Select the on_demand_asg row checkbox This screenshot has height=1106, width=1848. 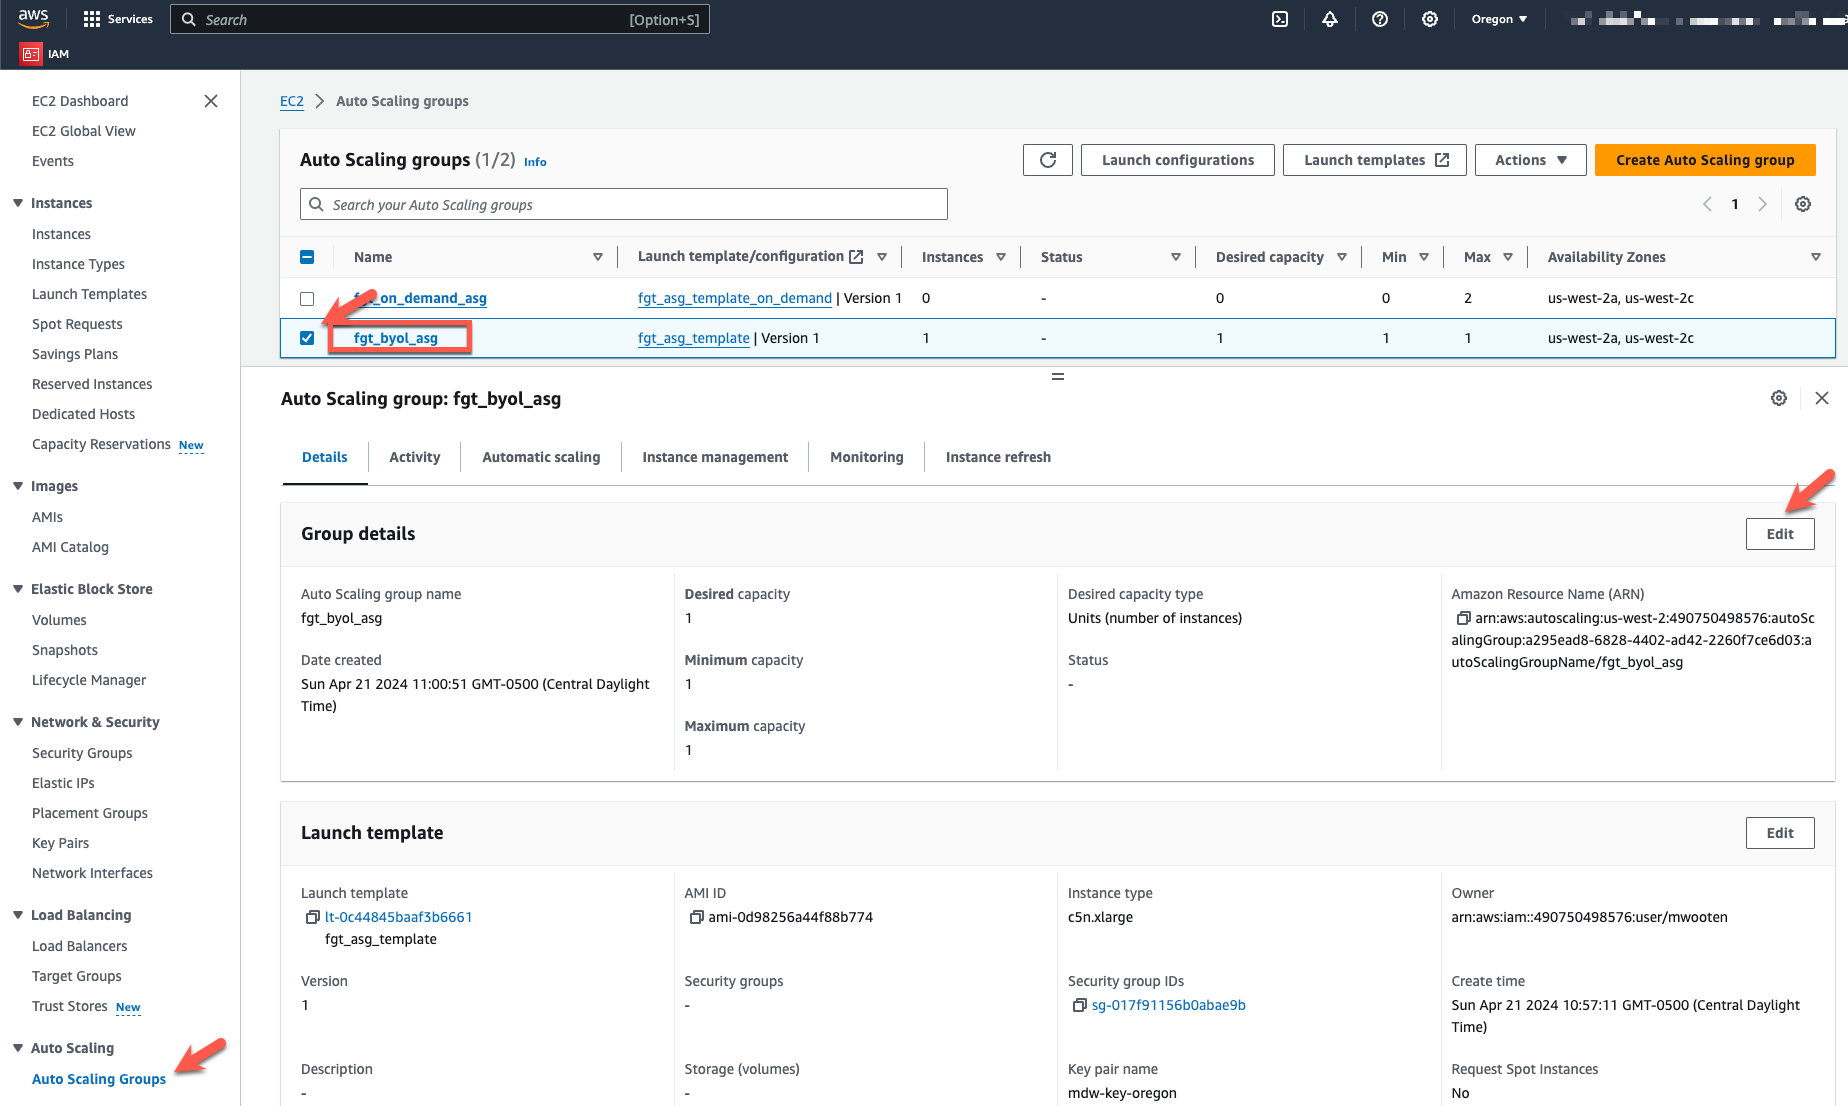tap(307, 298)
